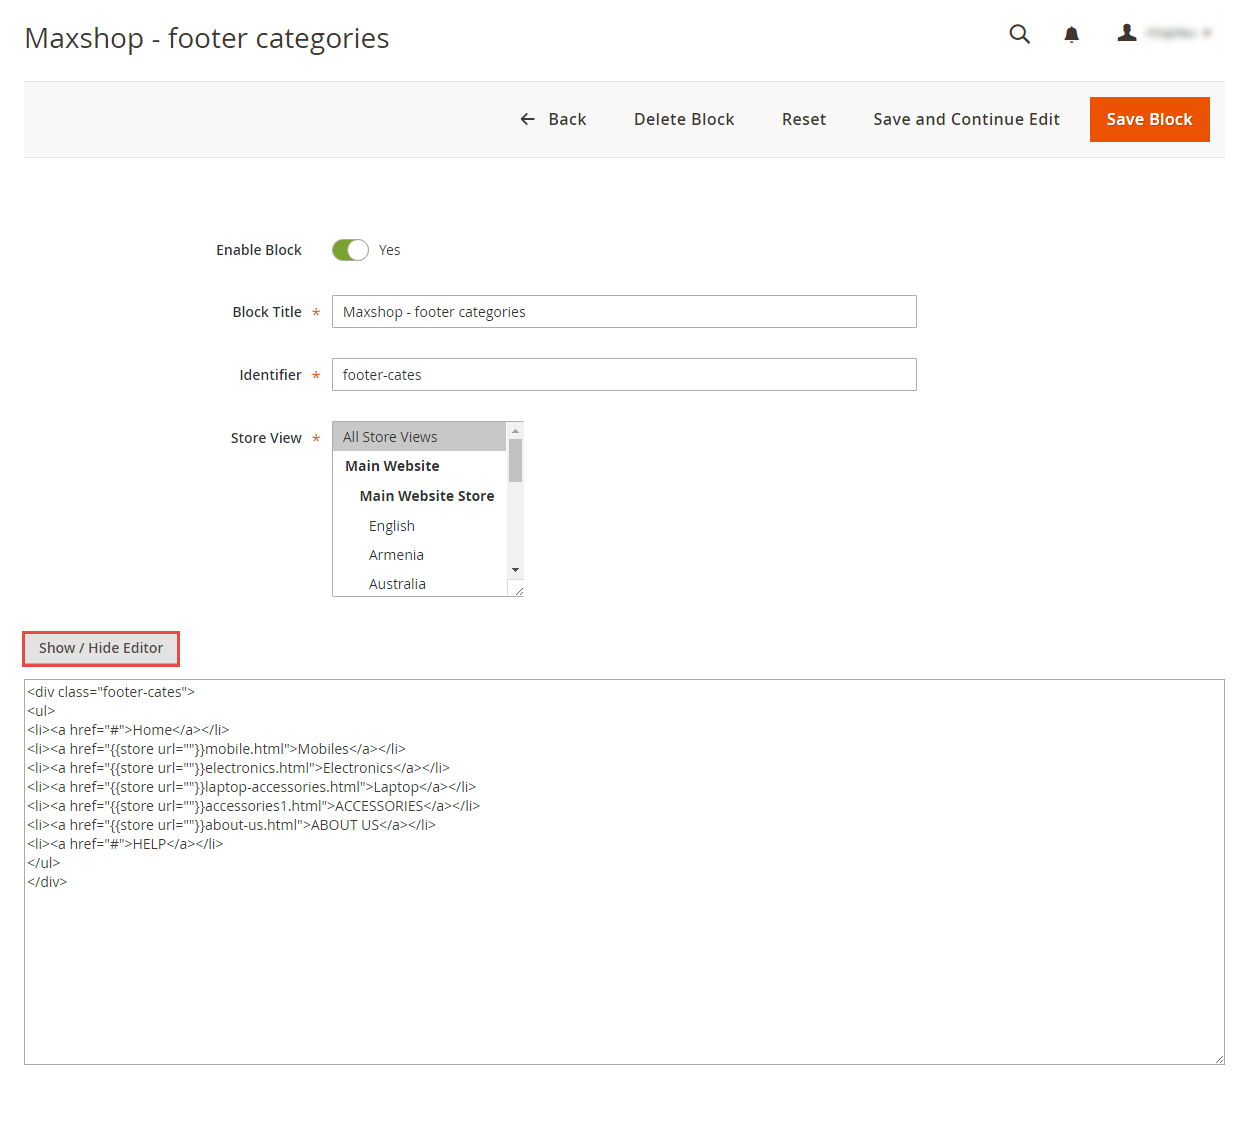Click into the Identifier text field
Viewport: 1243px width, 1121px height.
click(623, 375)
